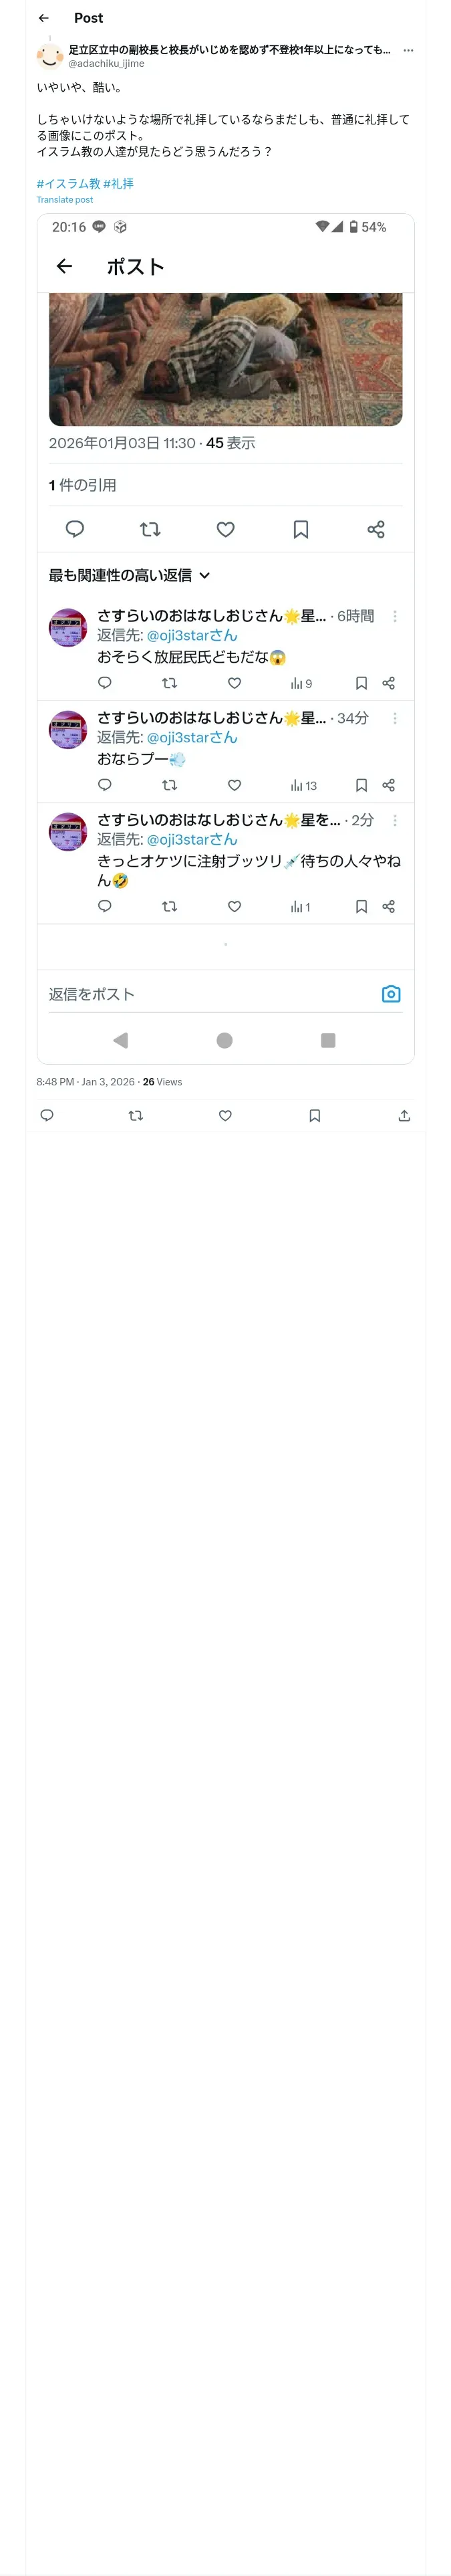
Task: Click the @adachiku_ijime handle
Action: point(106,63)
